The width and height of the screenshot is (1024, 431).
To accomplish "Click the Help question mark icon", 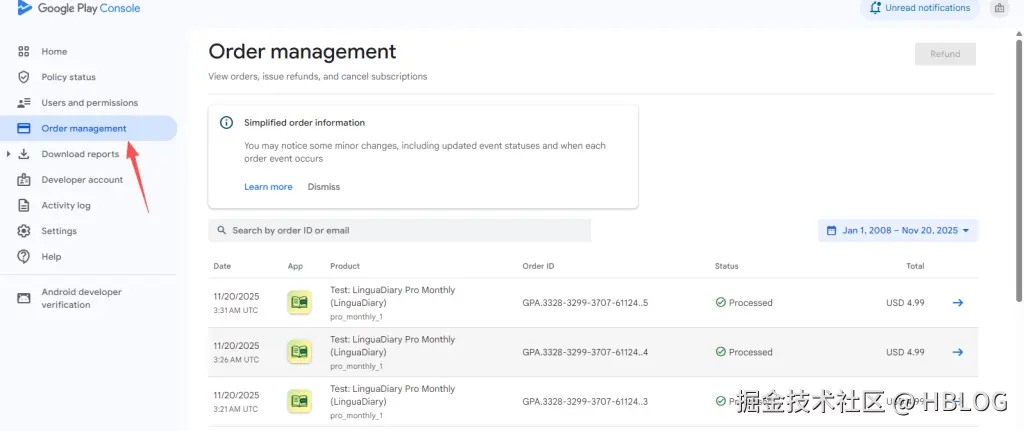I will (24, 257).
